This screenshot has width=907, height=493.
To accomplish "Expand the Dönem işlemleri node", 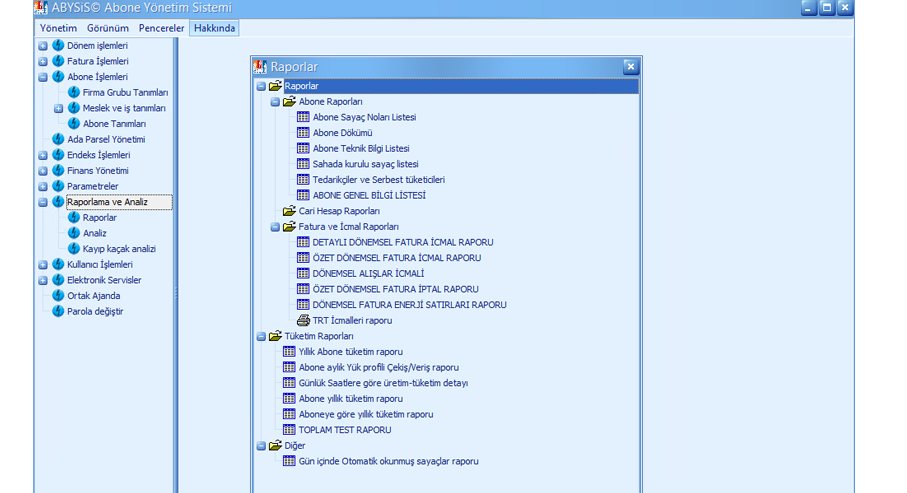I will tap(43, 46).
